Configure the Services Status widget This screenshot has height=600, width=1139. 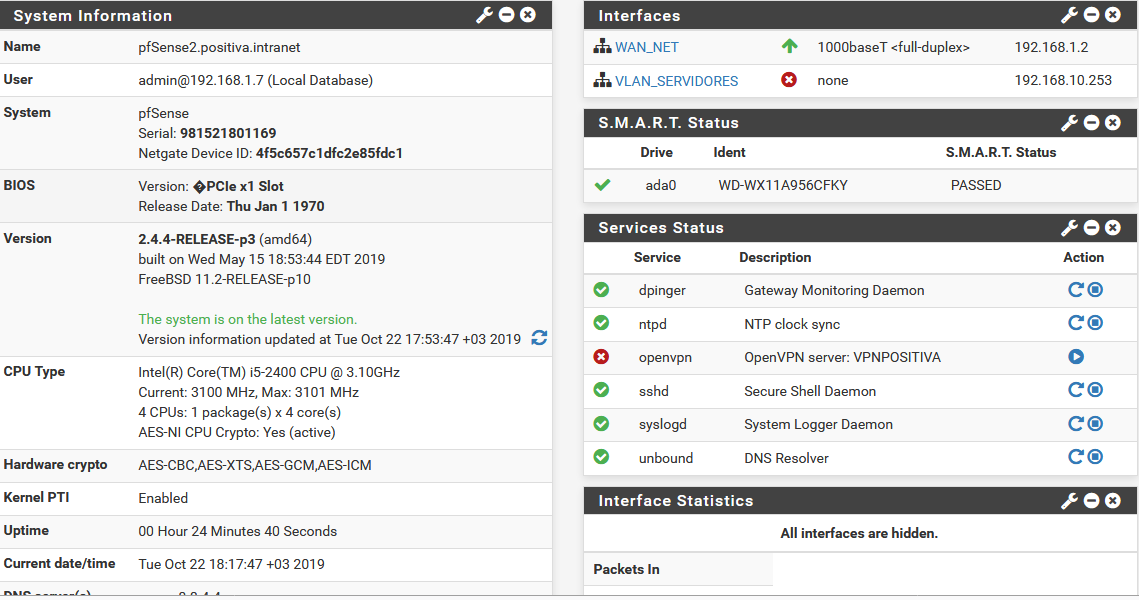tap(1069, 228)
